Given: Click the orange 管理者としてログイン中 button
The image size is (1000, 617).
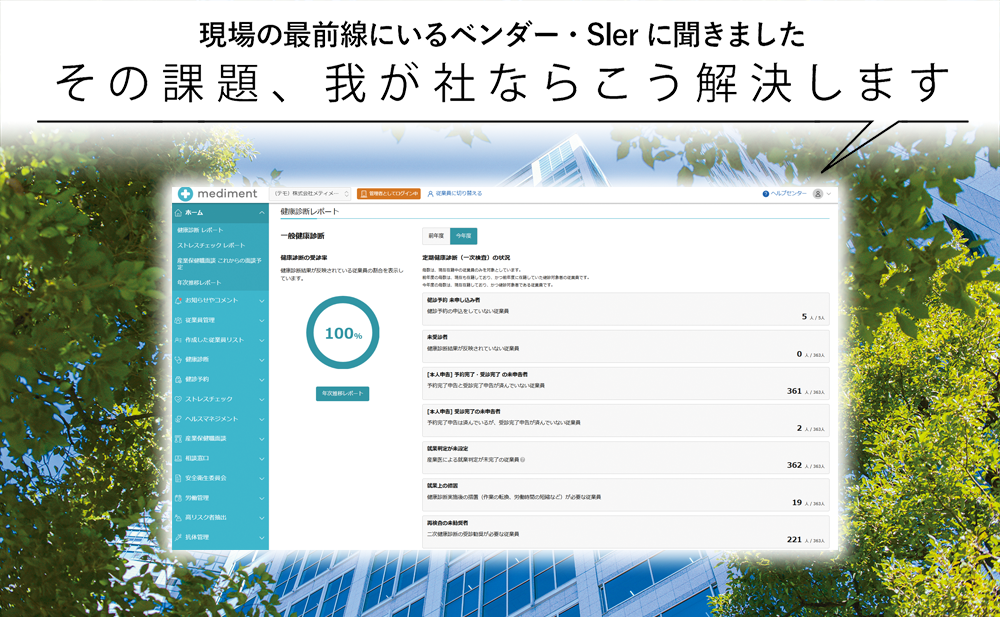Looking at the screenshot, I should click(x=388, y=193).
